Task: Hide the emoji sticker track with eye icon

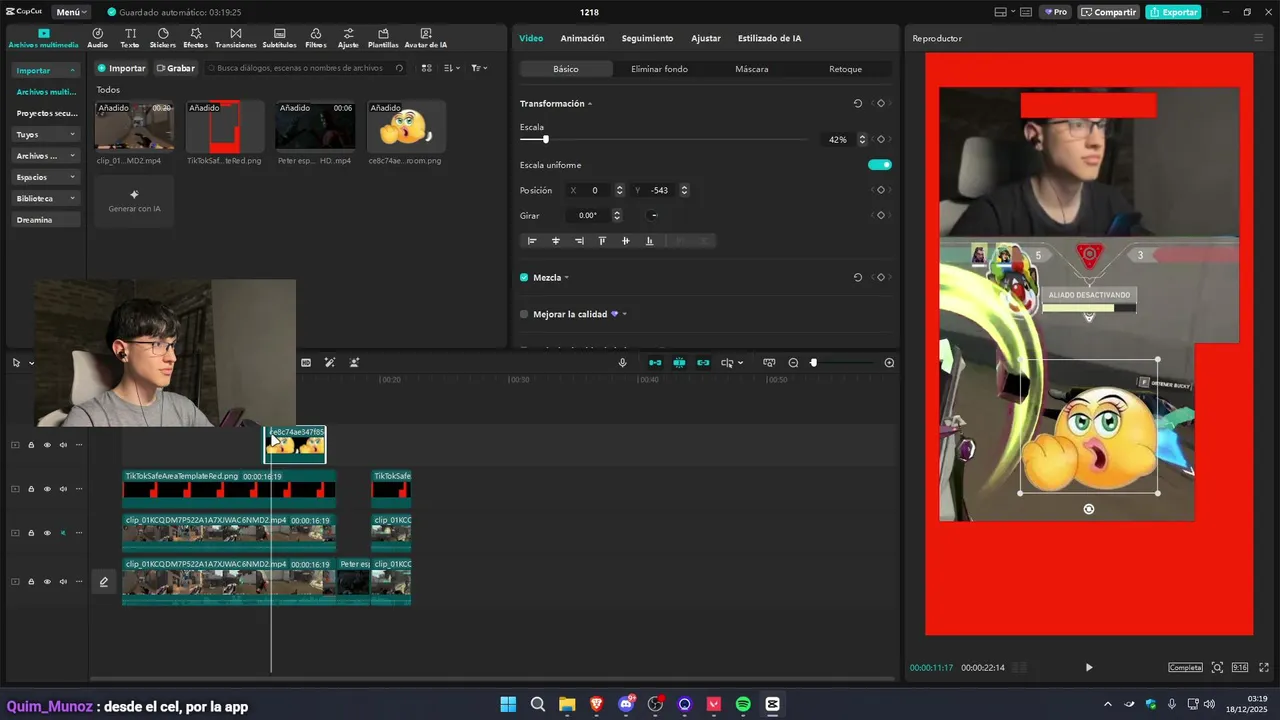Action: [x=47, y=445]
